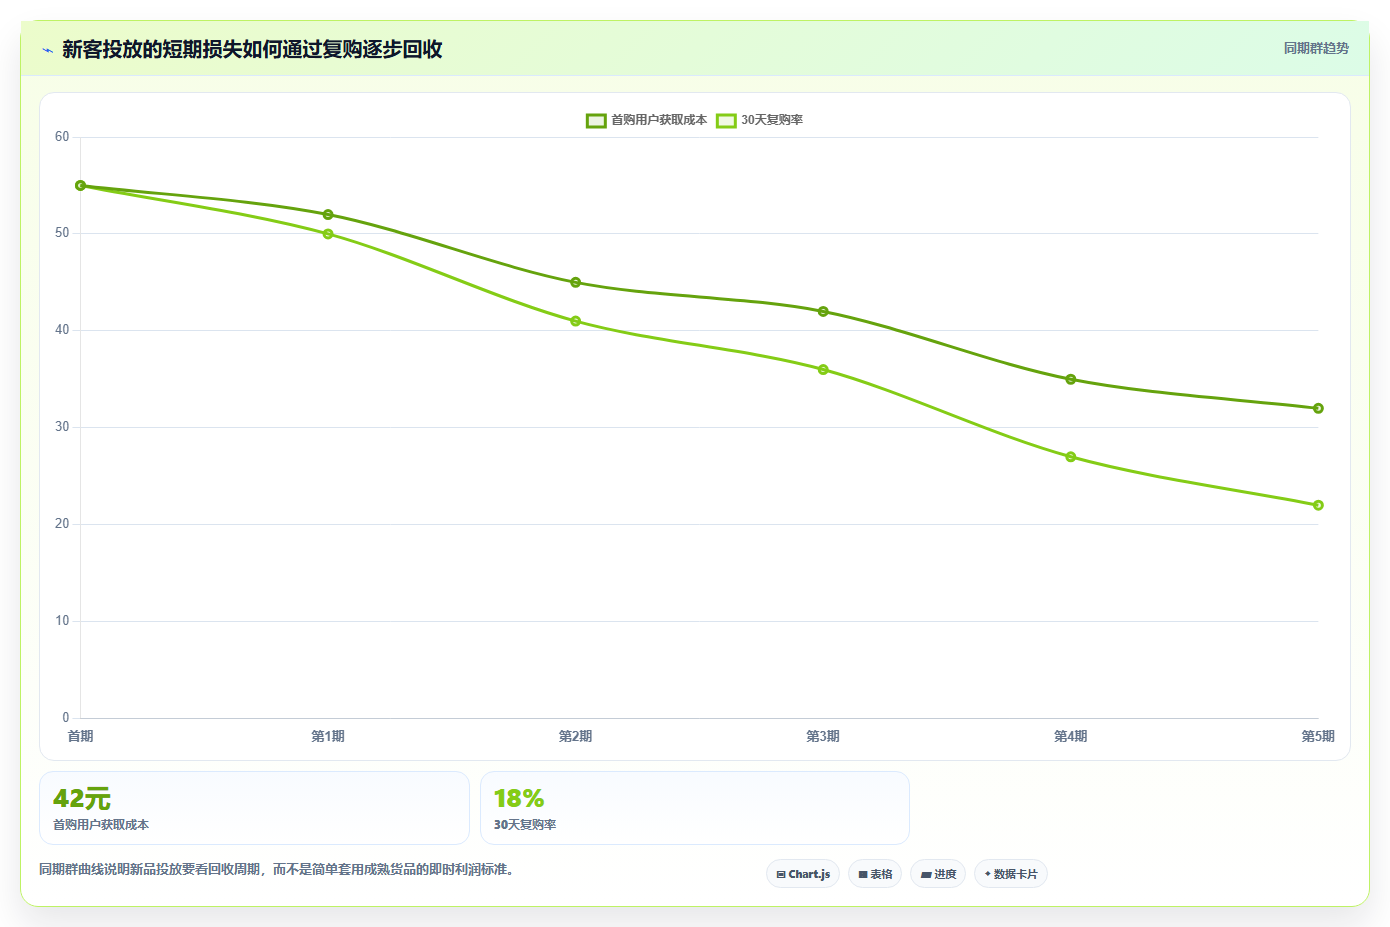The height and width of the screenshot is (927, 1390).
Task: Click the 同期群趋势 label in header
Action: pyautogui.click(x=1316, y=48)
